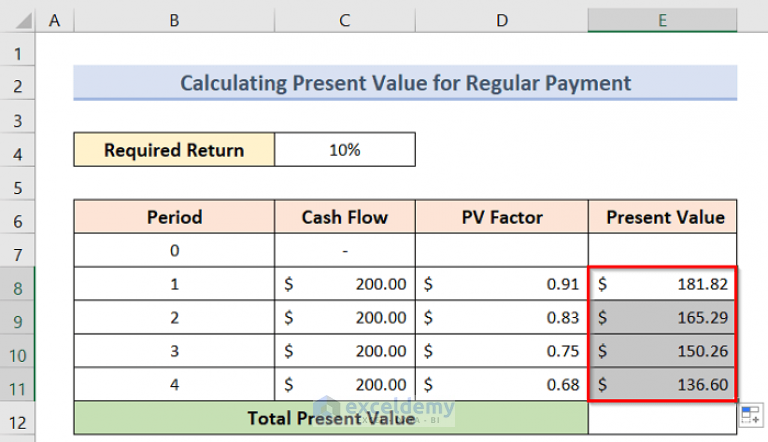Select the 10% required return cell
This screenshot has height=442, width=768.
coord(345,149)
